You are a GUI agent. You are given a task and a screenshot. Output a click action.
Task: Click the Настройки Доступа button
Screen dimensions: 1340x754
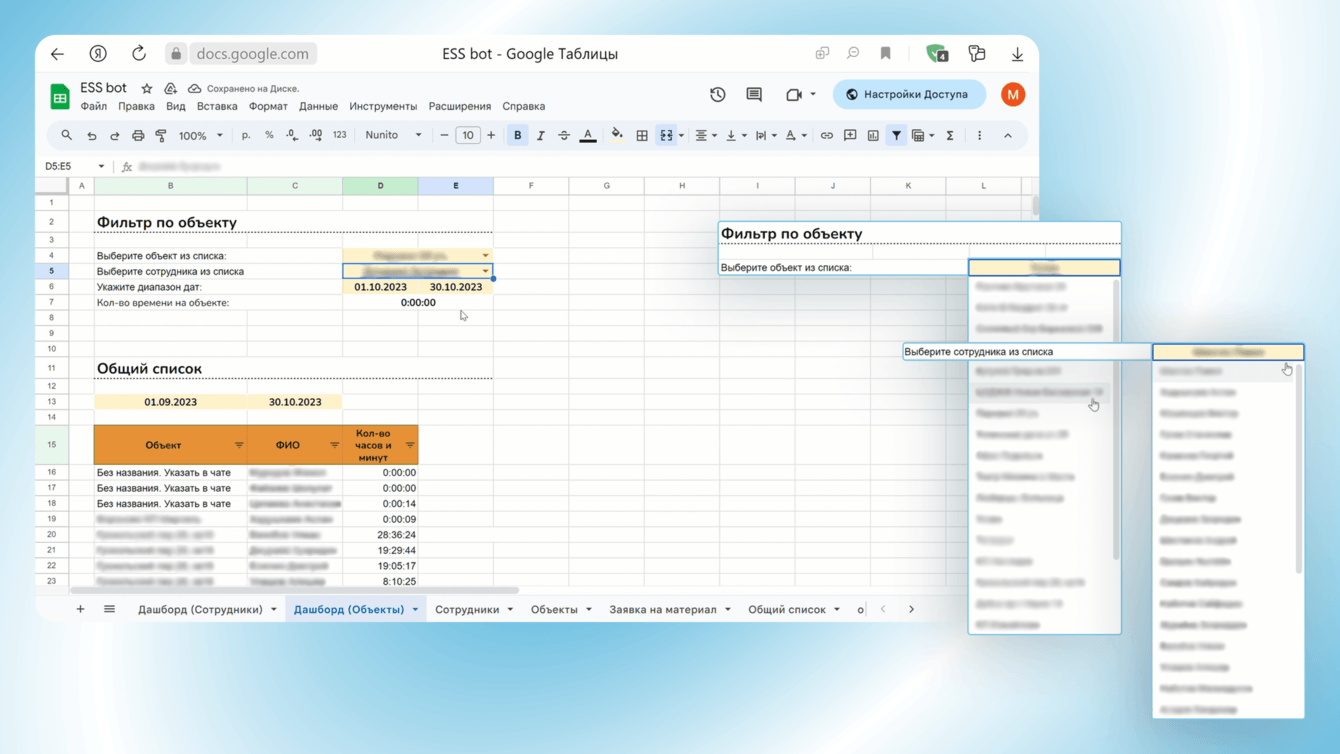pyautogui.click(x=908, y=95)
